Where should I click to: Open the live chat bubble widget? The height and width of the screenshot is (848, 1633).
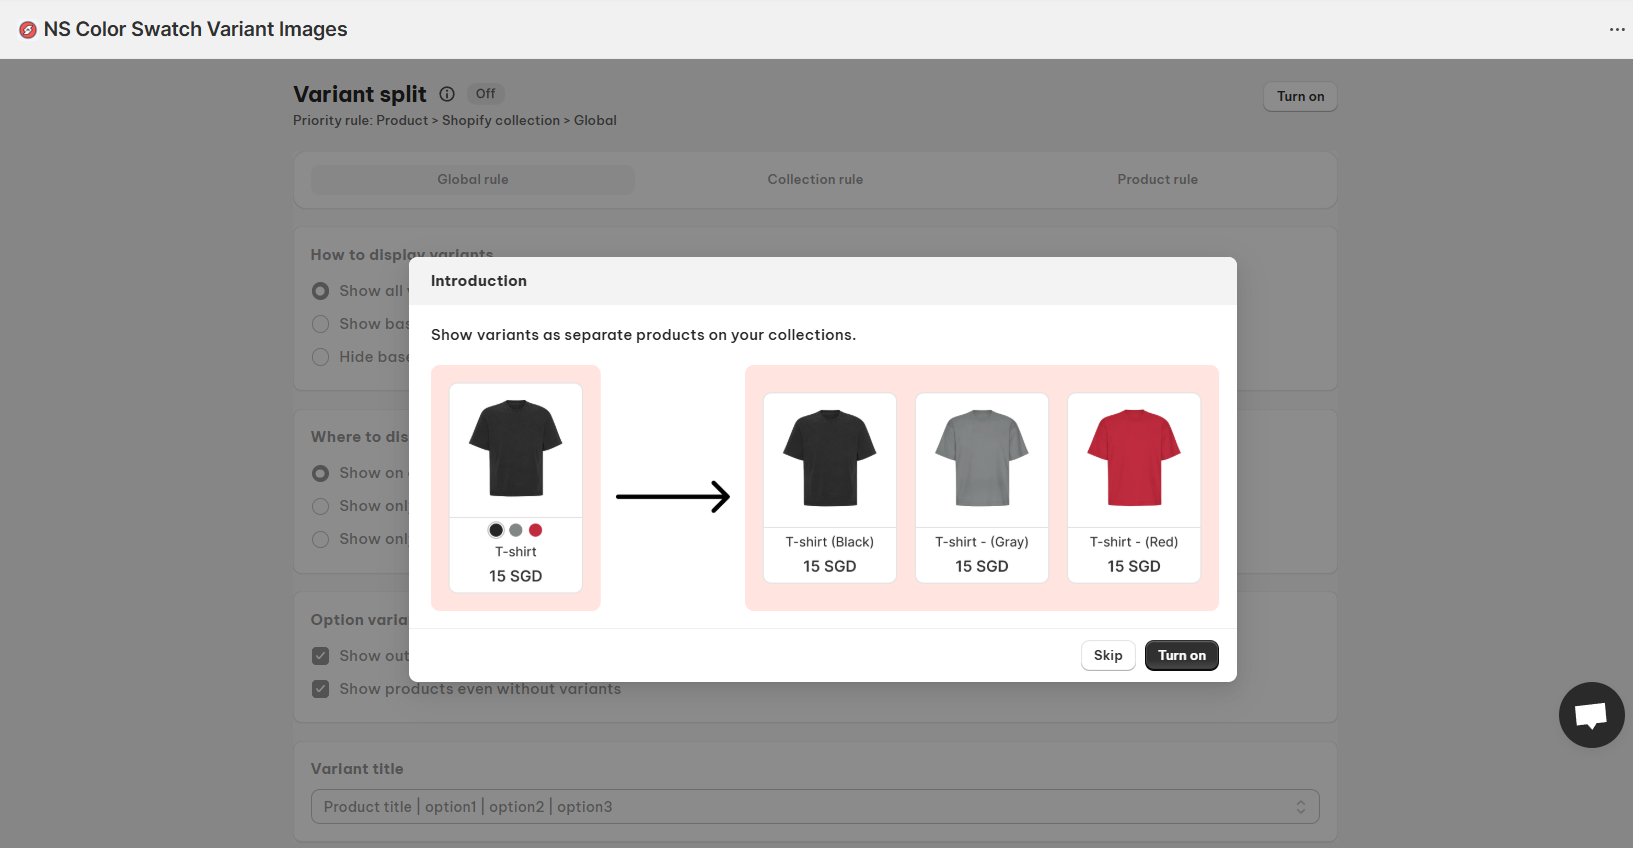click(x=1591, y=715)
